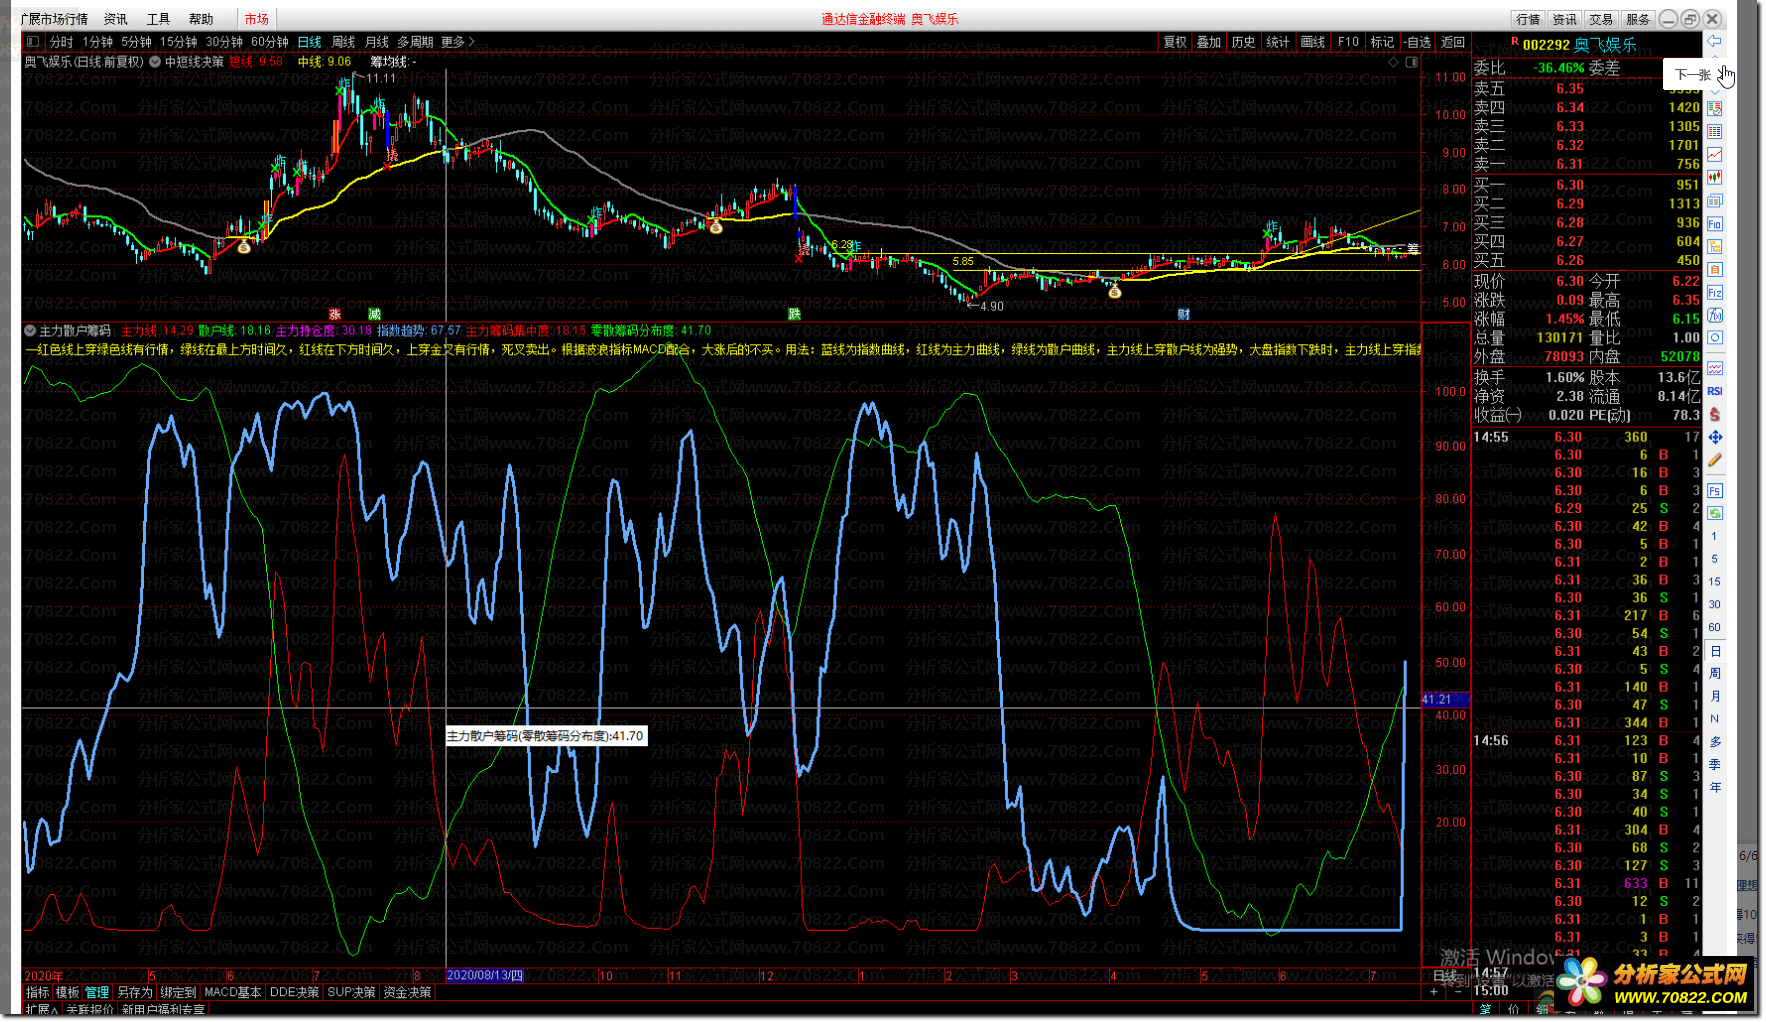This screenshot has width=1766, height=1022.
Task: Expand chevron next to 主力散户筹码 indicator
Action: (30, 330)
